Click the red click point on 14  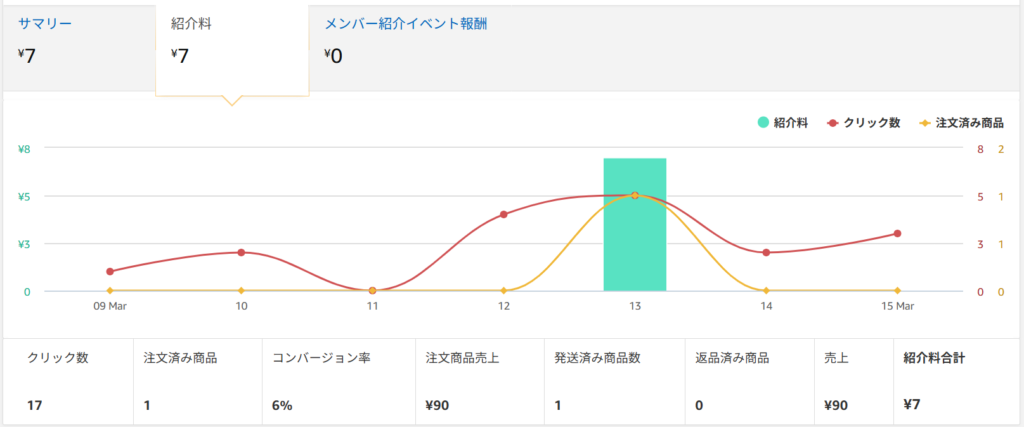[766, 252]
